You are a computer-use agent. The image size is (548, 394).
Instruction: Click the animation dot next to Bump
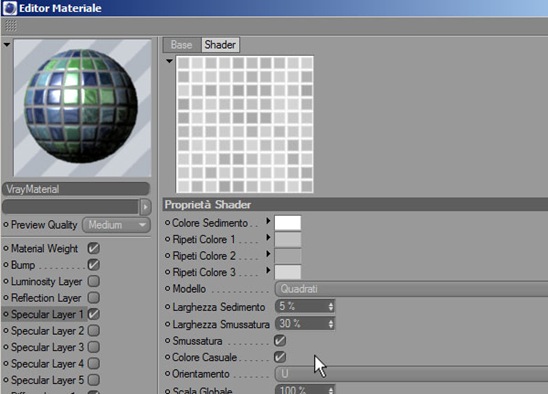(x=6, y=265)
